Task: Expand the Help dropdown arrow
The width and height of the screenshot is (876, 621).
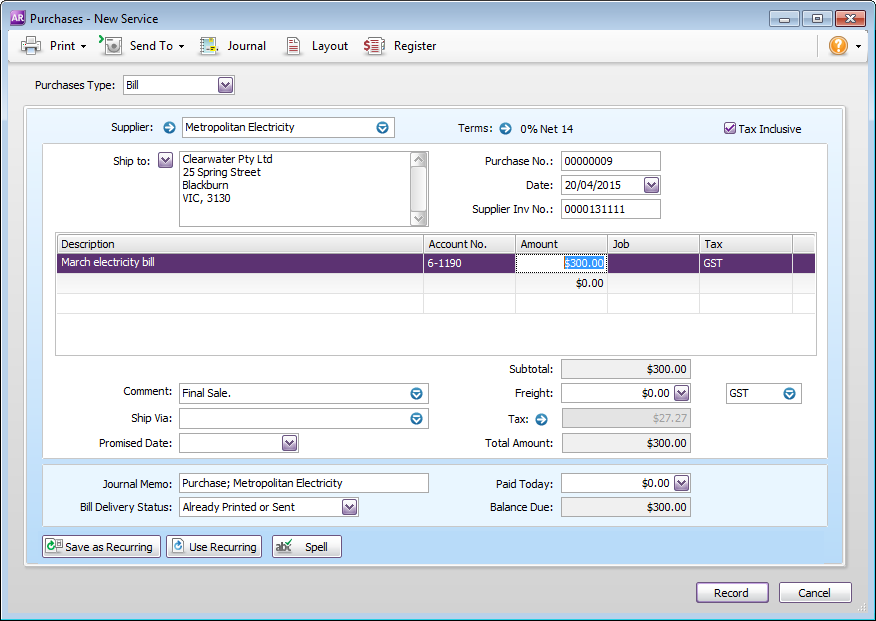Action: 859,46
